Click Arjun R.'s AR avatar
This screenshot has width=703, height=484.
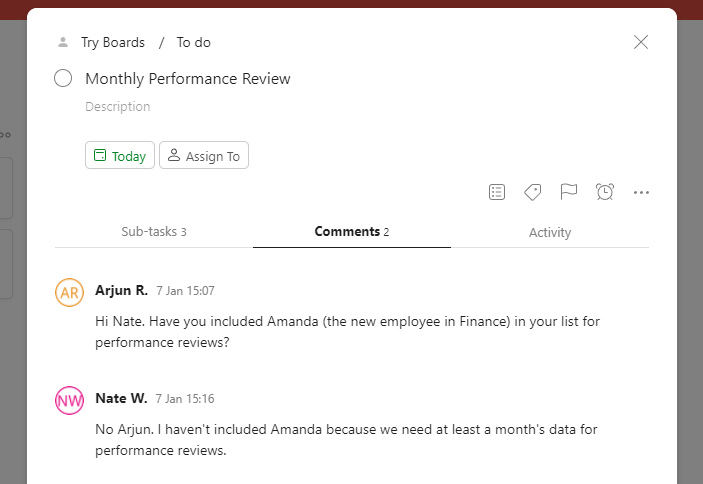(69, 292)
